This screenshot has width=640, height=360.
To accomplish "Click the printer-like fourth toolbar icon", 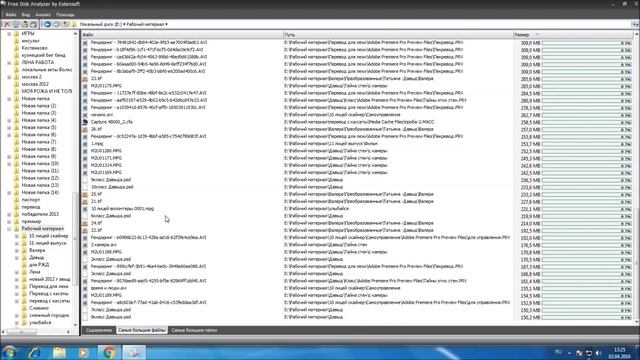I will (34, 24).
